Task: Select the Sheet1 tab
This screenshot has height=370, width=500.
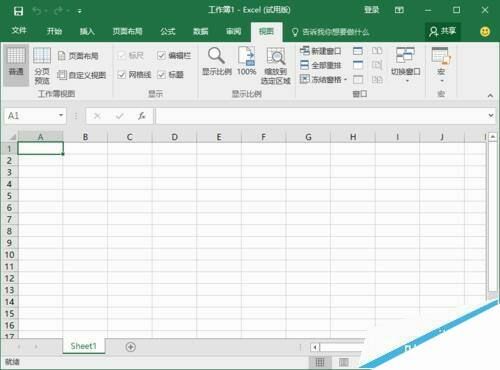Action: pos(84,346)
